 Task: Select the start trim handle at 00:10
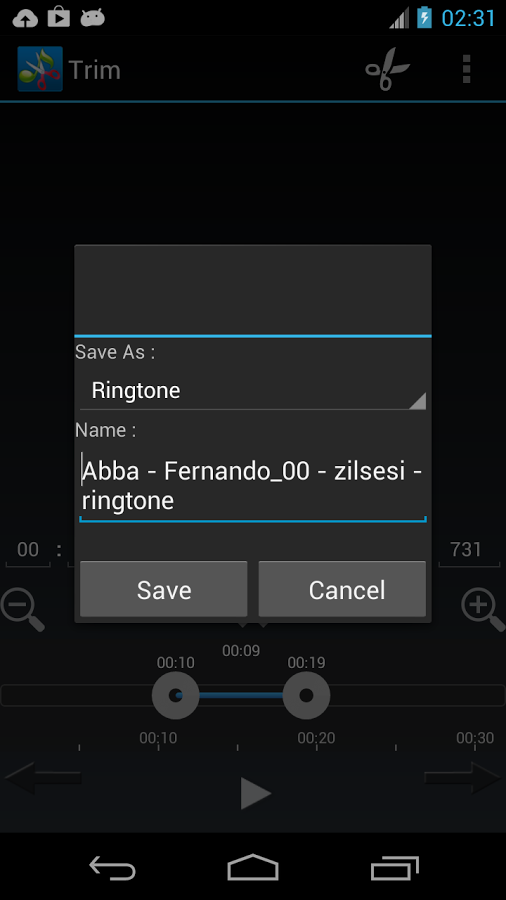tap(176, 696)
